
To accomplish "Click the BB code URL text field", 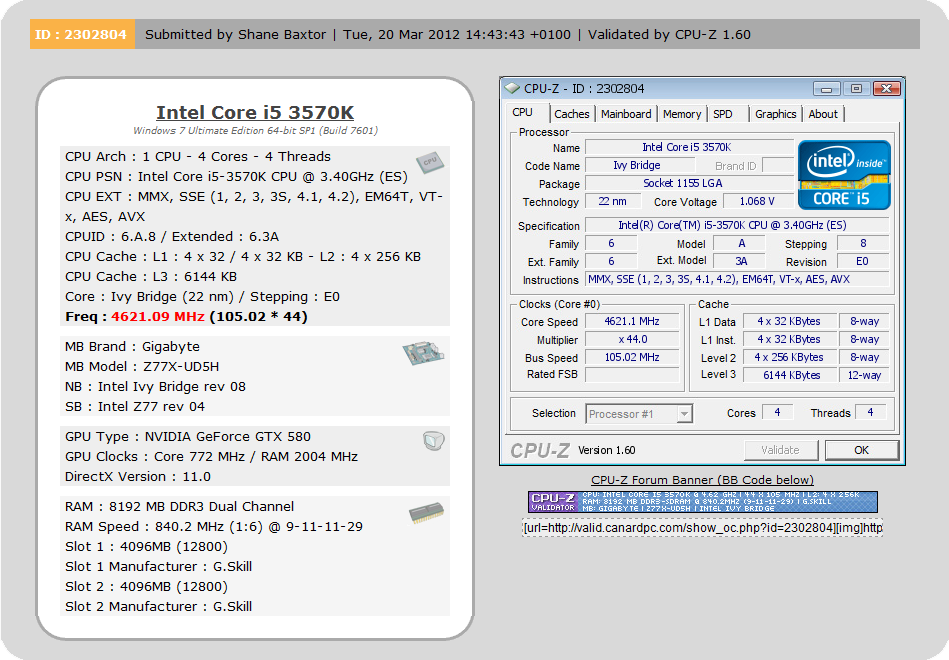I will 703,528.
